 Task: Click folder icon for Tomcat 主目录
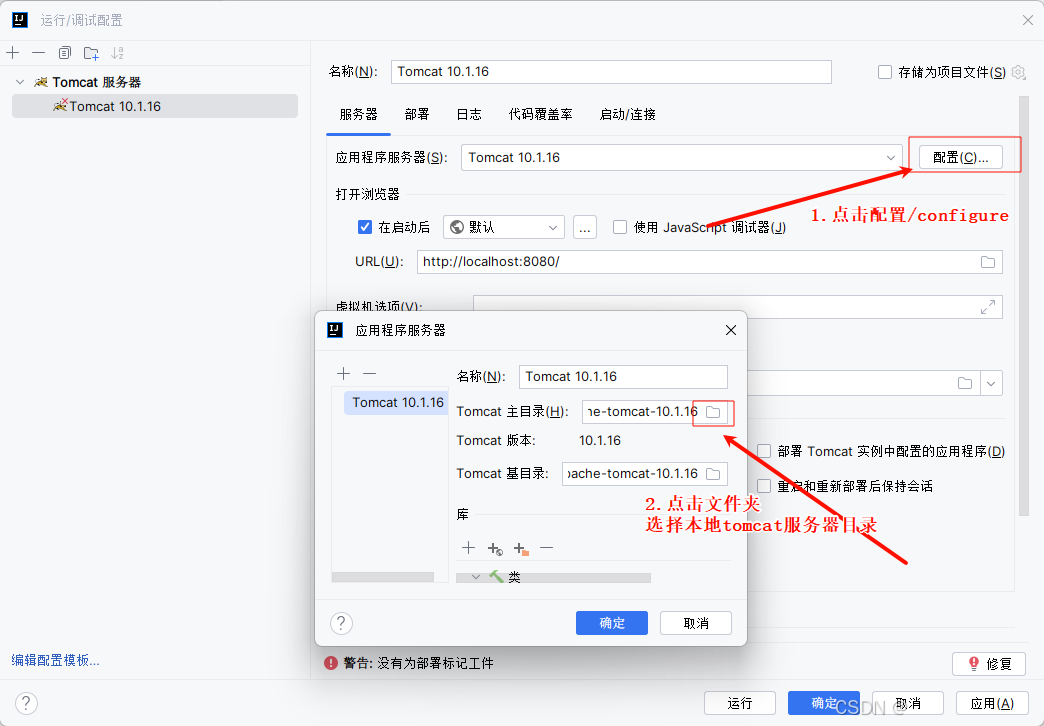pyautogui.click(x=713, y=412)
